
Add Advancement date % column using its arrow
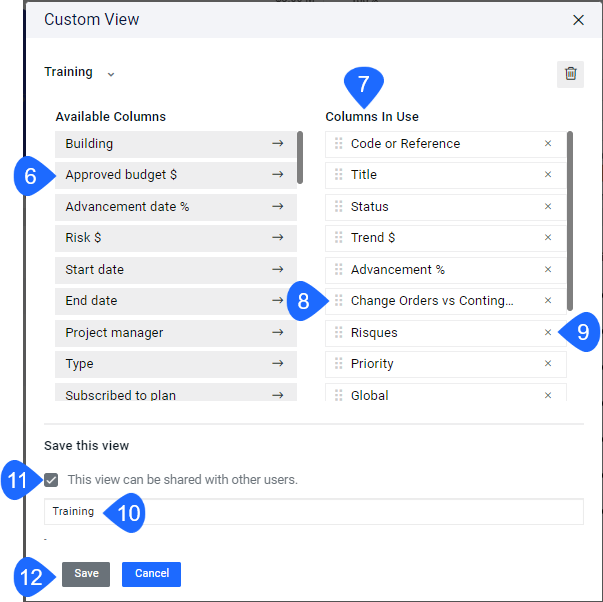point(278,207)
